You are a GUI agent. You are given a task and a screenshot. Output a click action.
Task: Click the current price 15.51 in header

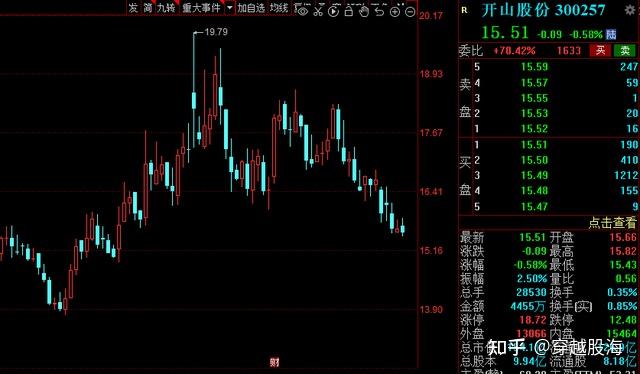click(x=505, y=33)
